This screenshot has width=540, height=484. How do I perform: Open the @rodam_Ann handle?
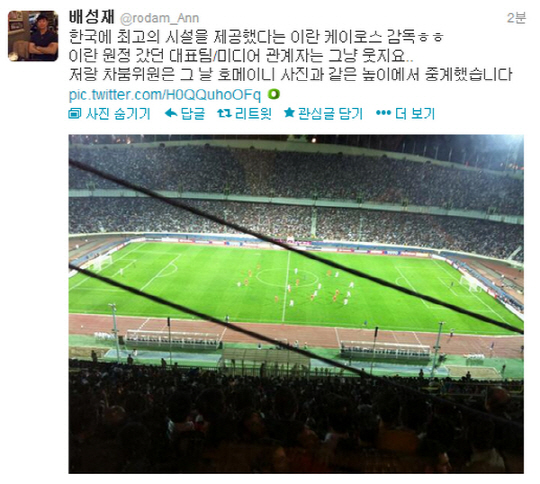pos(159,18)
